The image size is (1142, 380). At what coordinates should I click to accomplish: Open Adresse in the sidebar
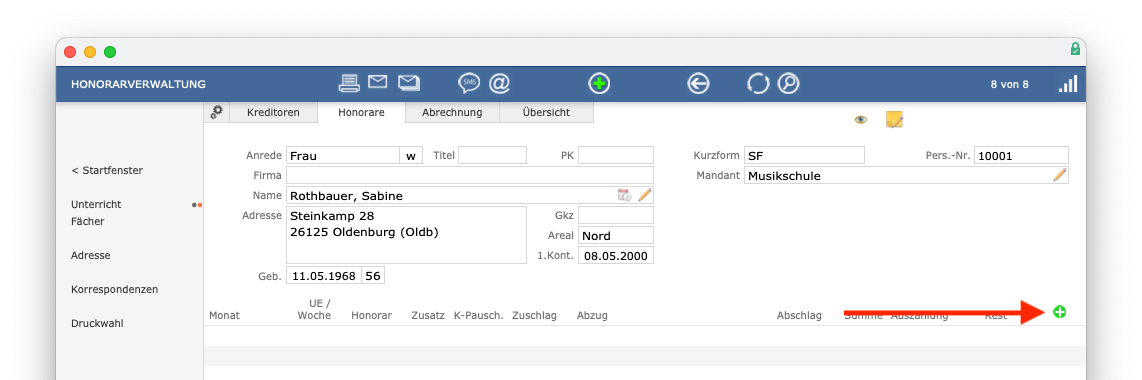[x=91, y=256]
